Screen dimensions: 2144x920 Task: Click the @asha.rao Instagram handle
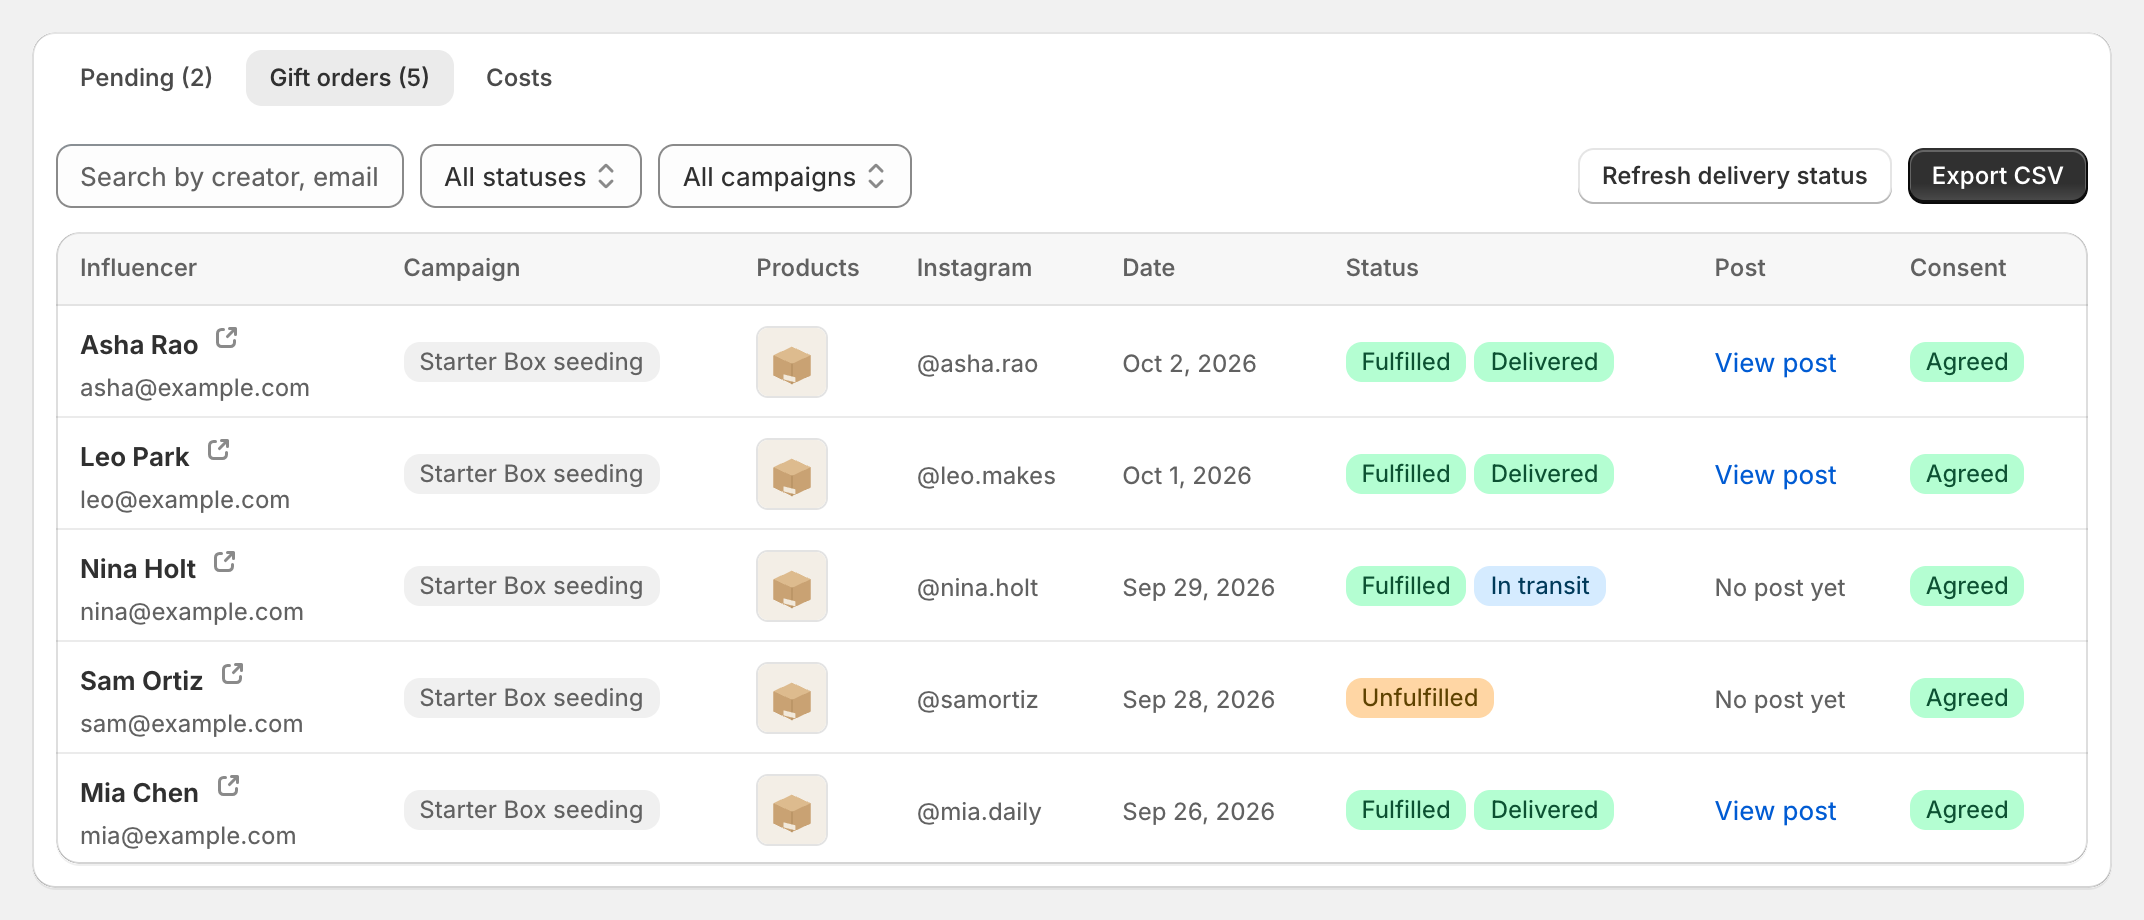[977, 364]
